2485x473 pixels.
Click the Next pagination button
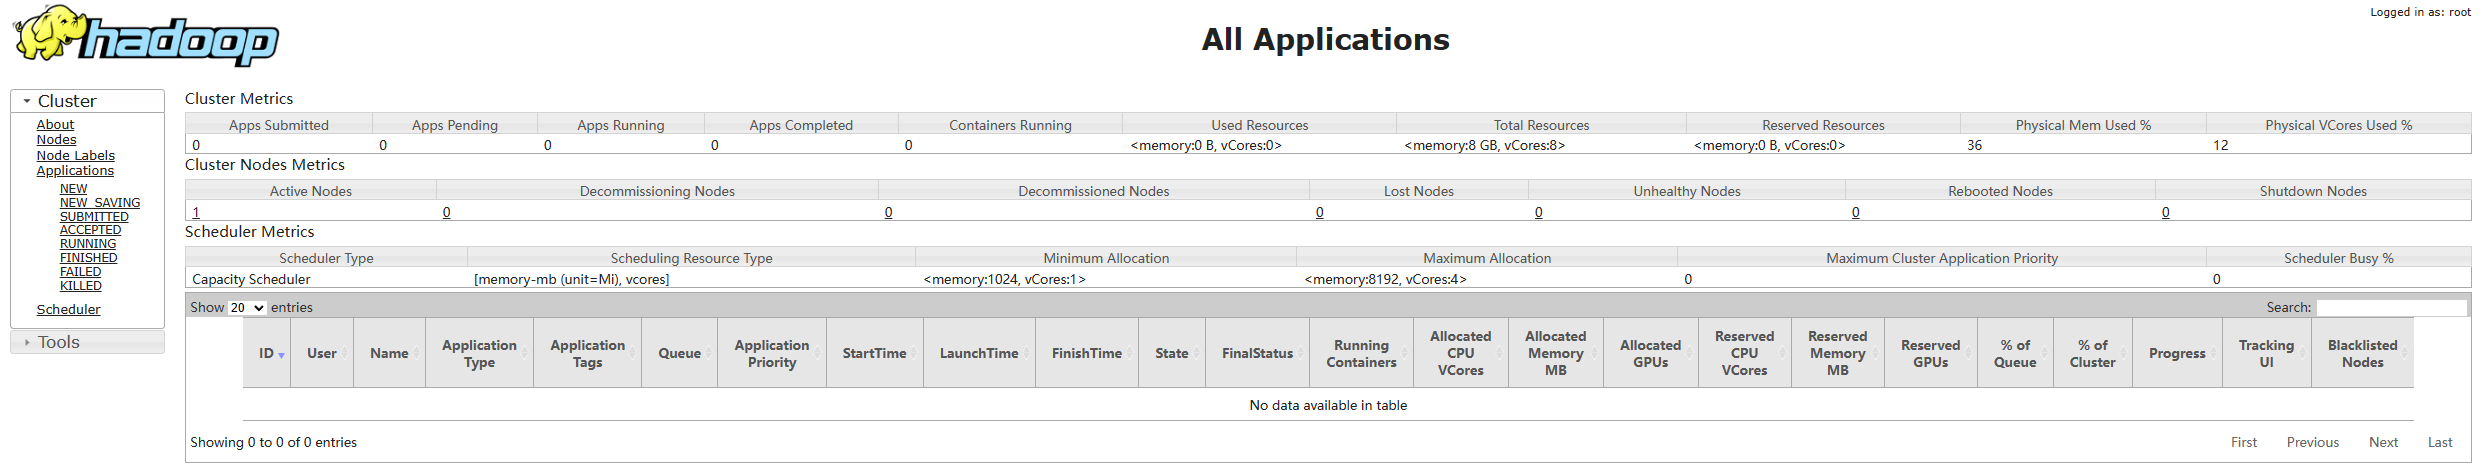coord(2383,442)
